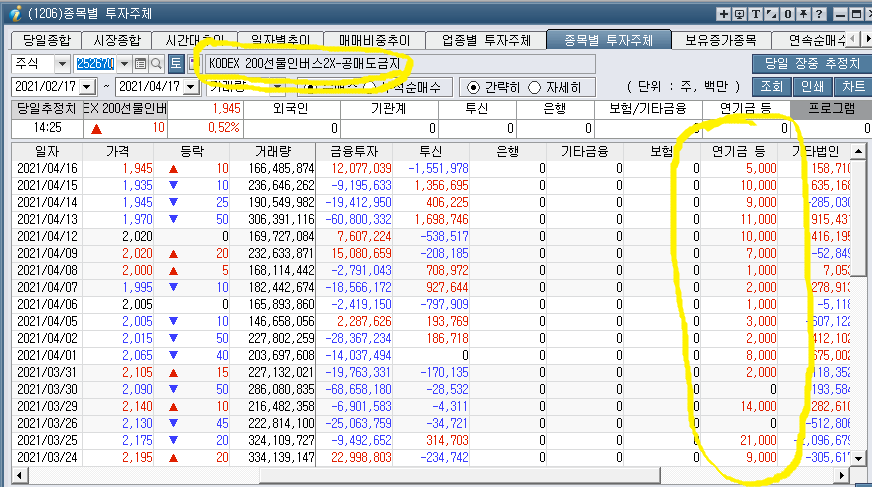Expand the 주식 market type dropdown
This screenshot has height=487, width=872.
coord(62,64)
